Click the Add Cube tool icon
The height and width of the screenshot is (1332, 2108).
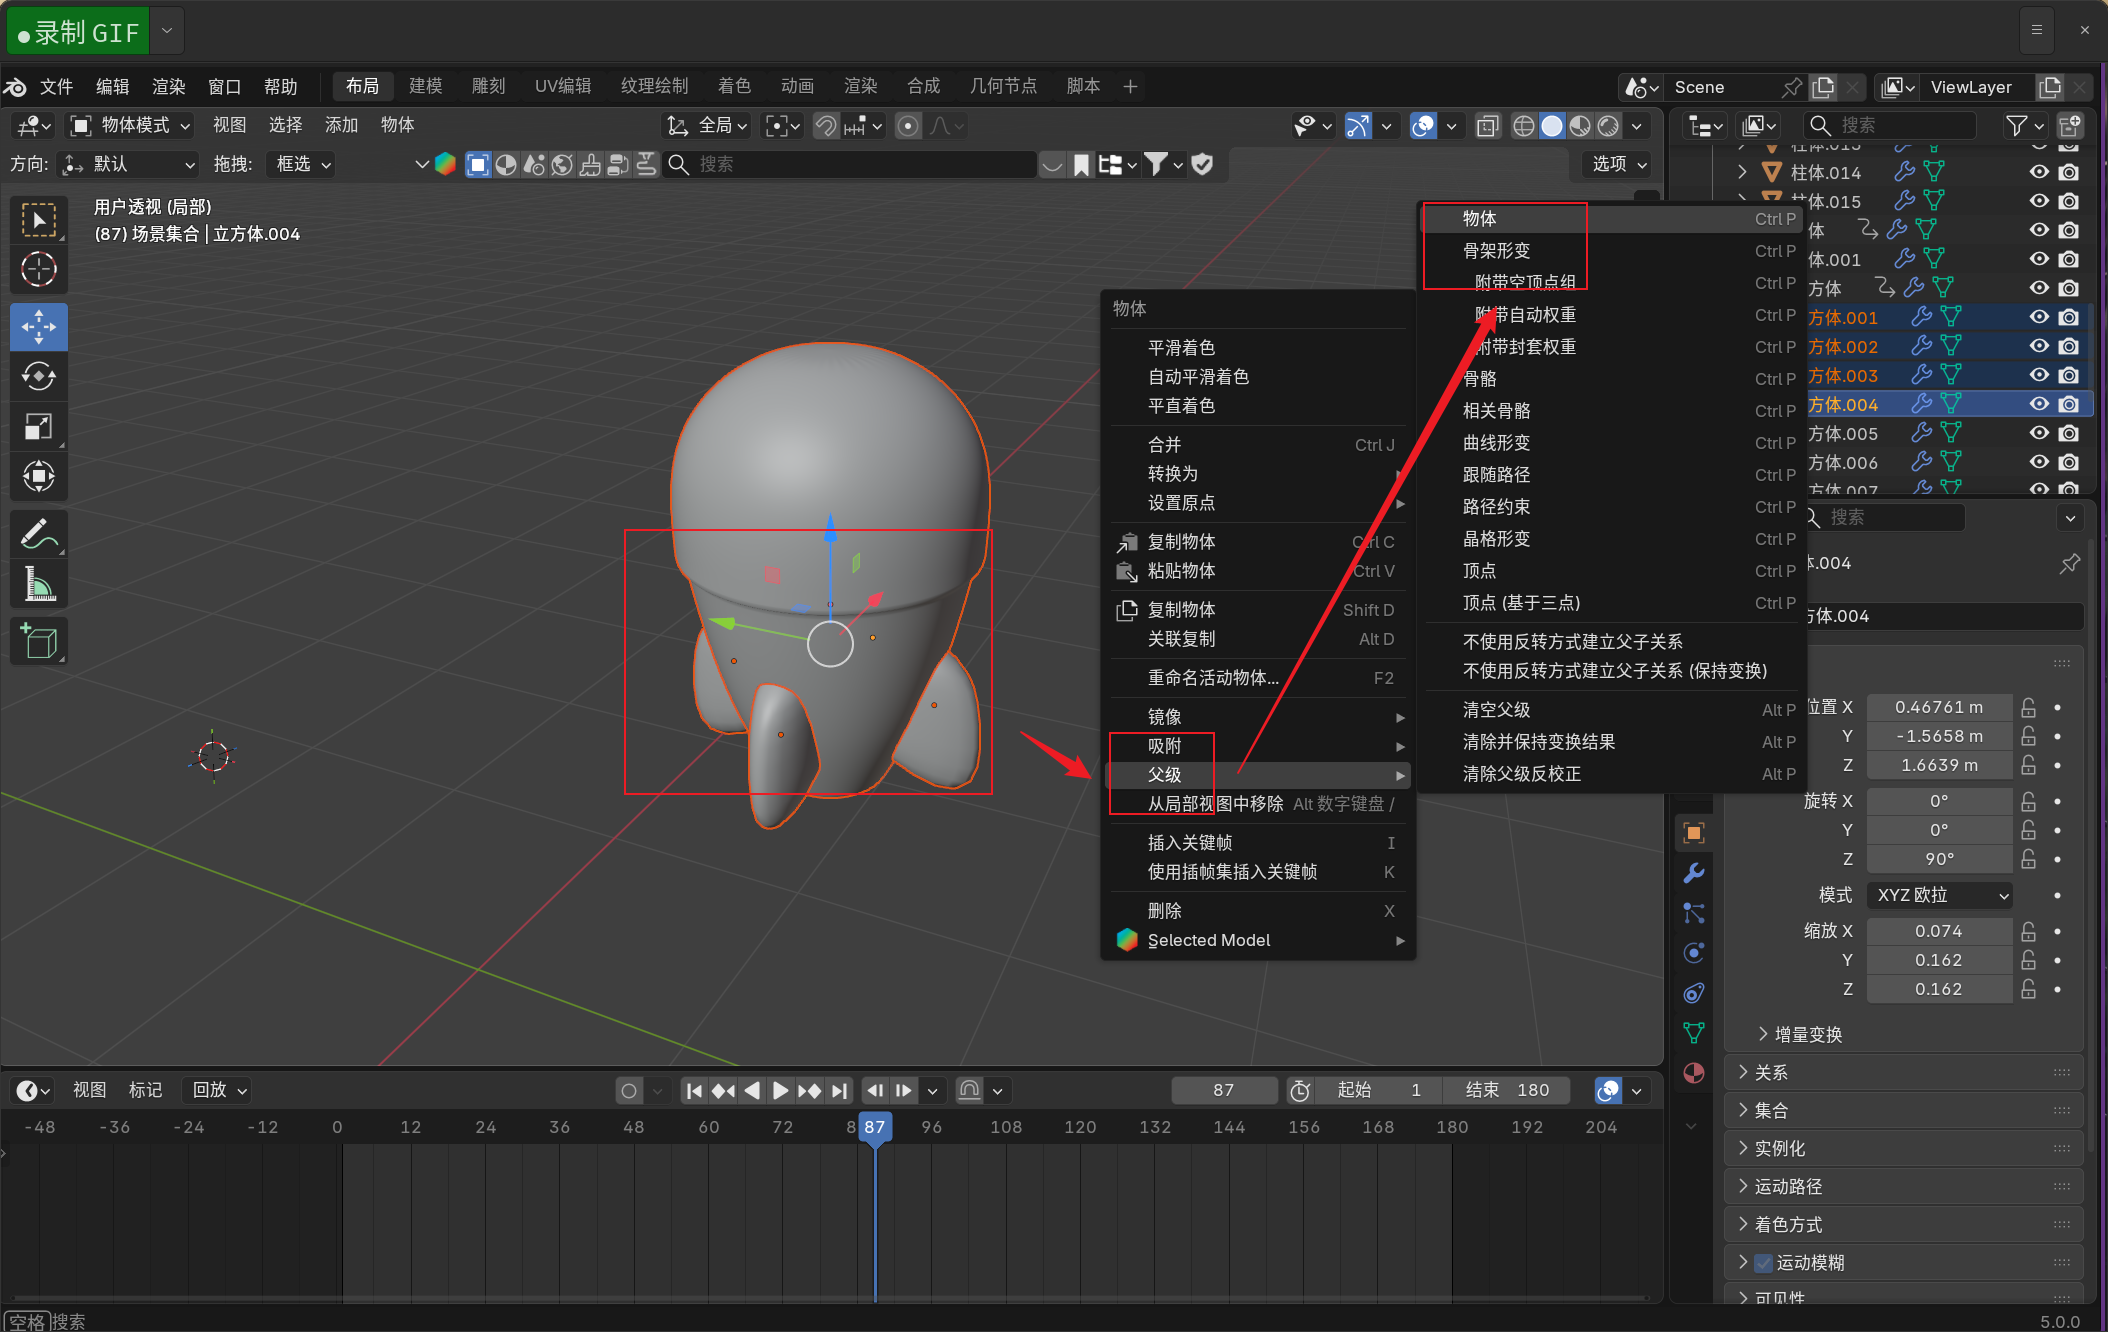pos(39,641)
